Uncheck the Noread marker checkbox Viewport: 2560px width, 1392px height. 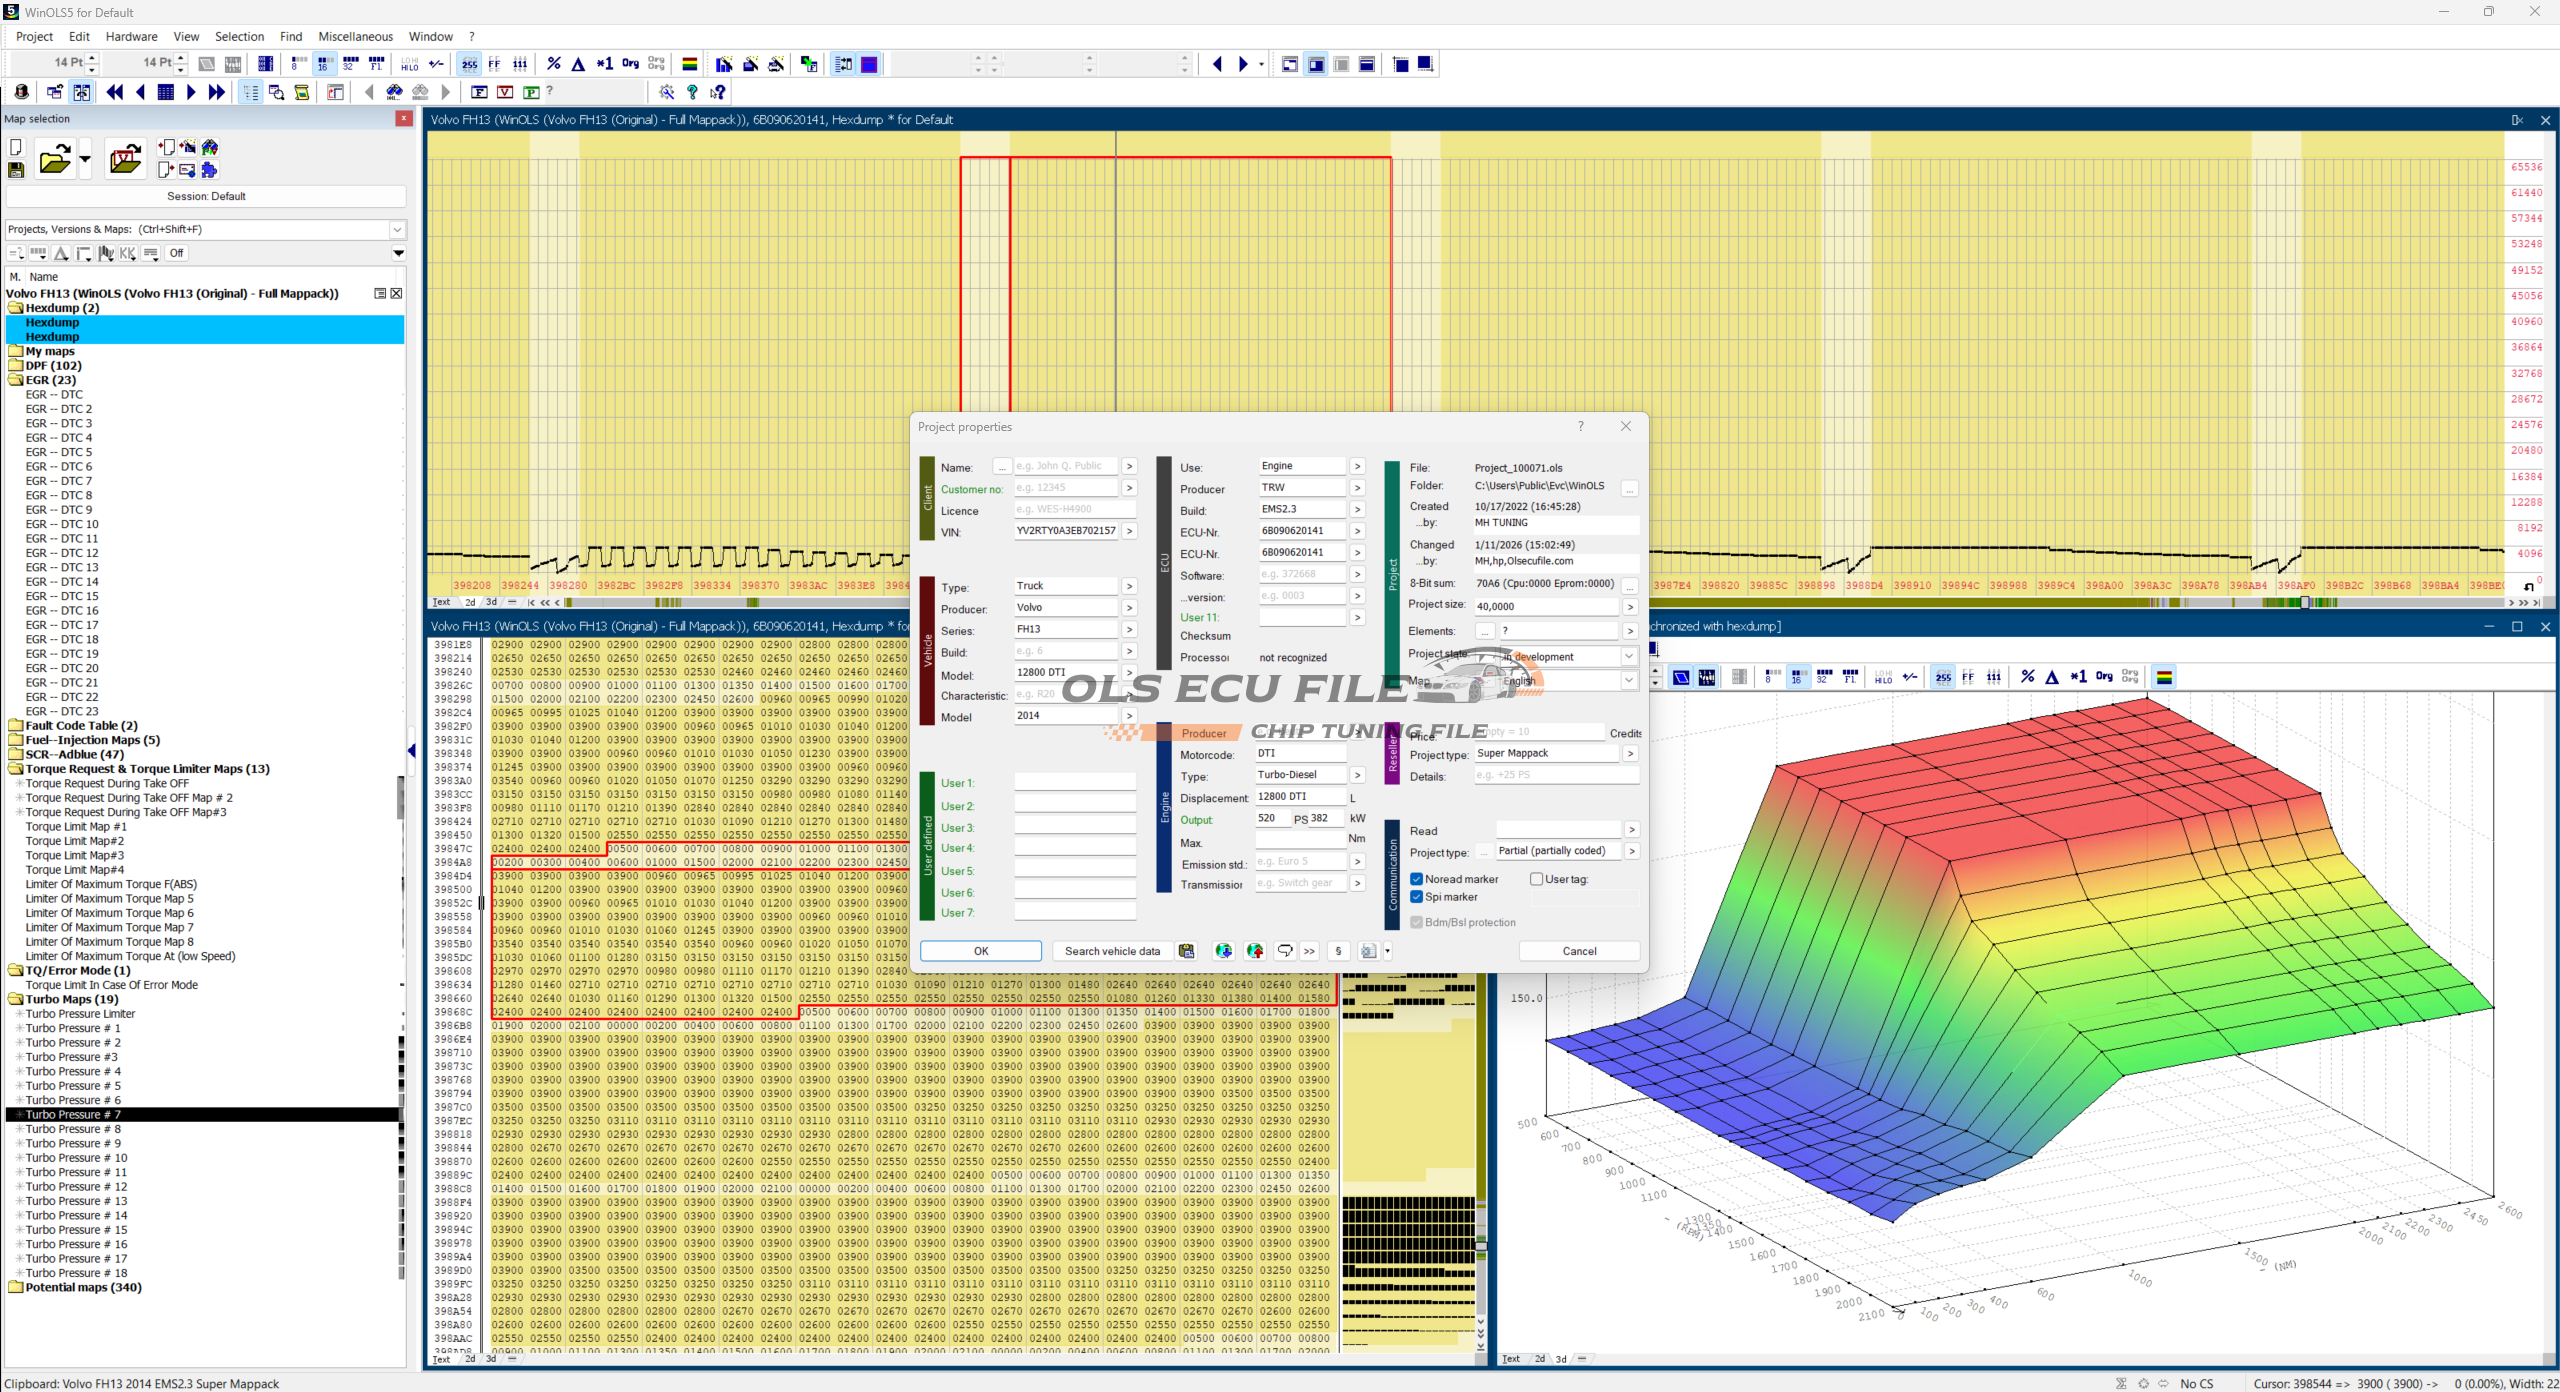pyautogui.click(x=1416, y=879)
